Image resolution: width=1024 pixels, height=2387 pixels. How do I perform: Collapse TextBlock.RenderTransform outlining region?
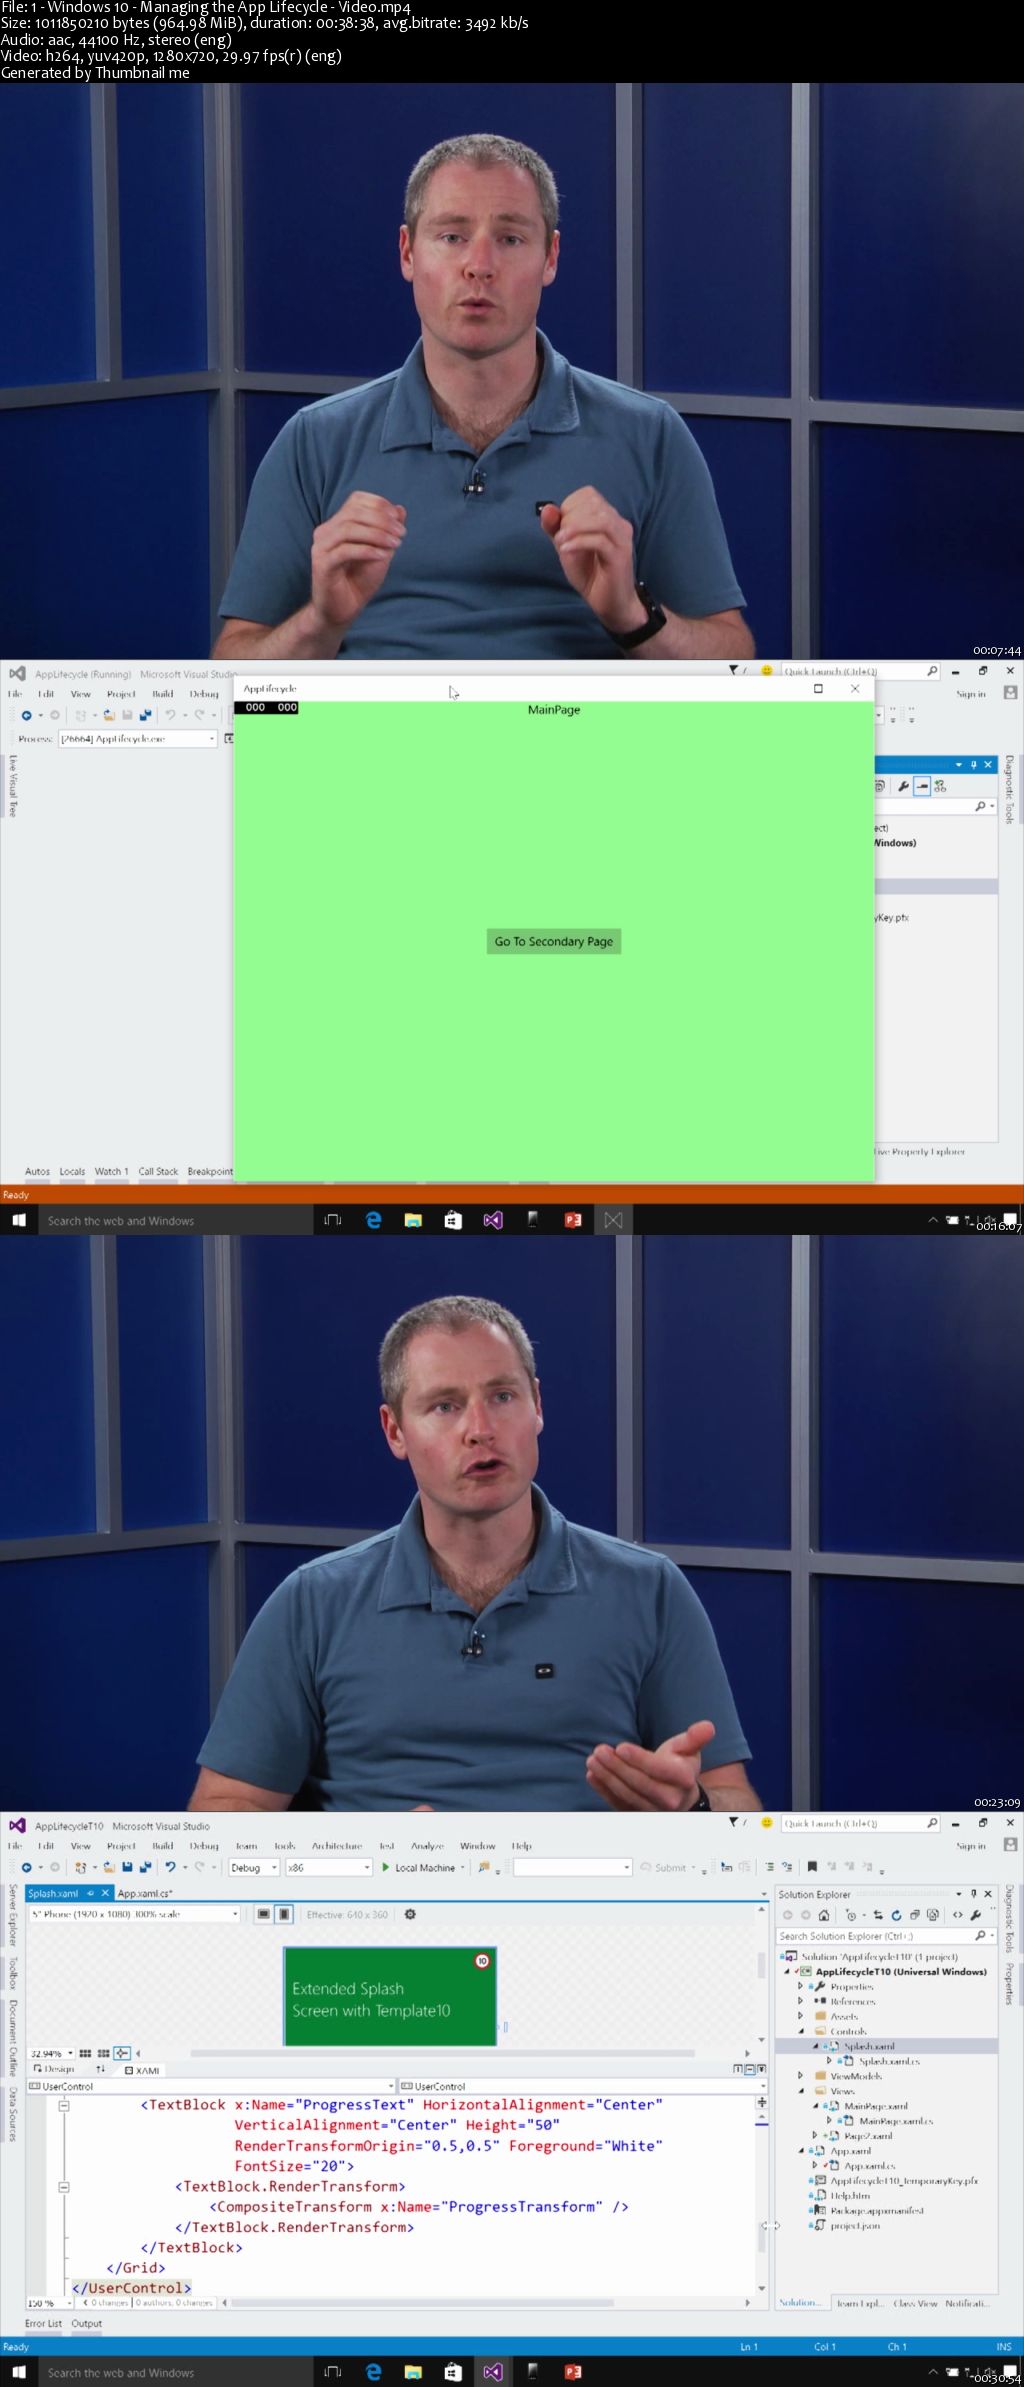coord(64,2187)
